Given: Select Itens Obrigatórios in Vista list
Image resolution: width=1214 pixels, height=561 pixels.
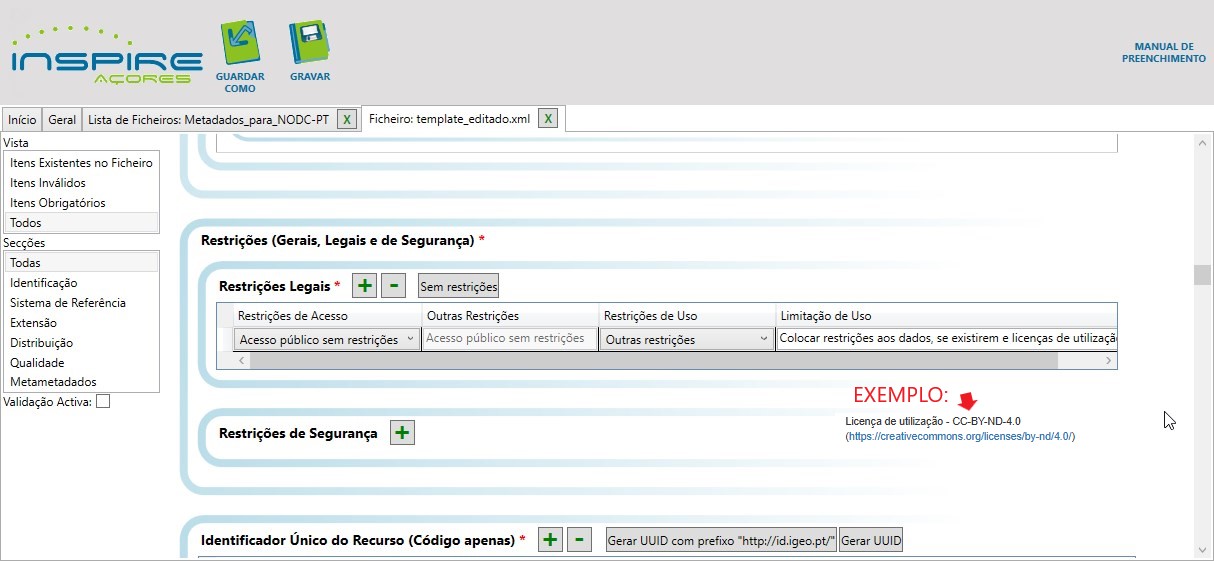Looking at the screenshot, I should (58, 203).
